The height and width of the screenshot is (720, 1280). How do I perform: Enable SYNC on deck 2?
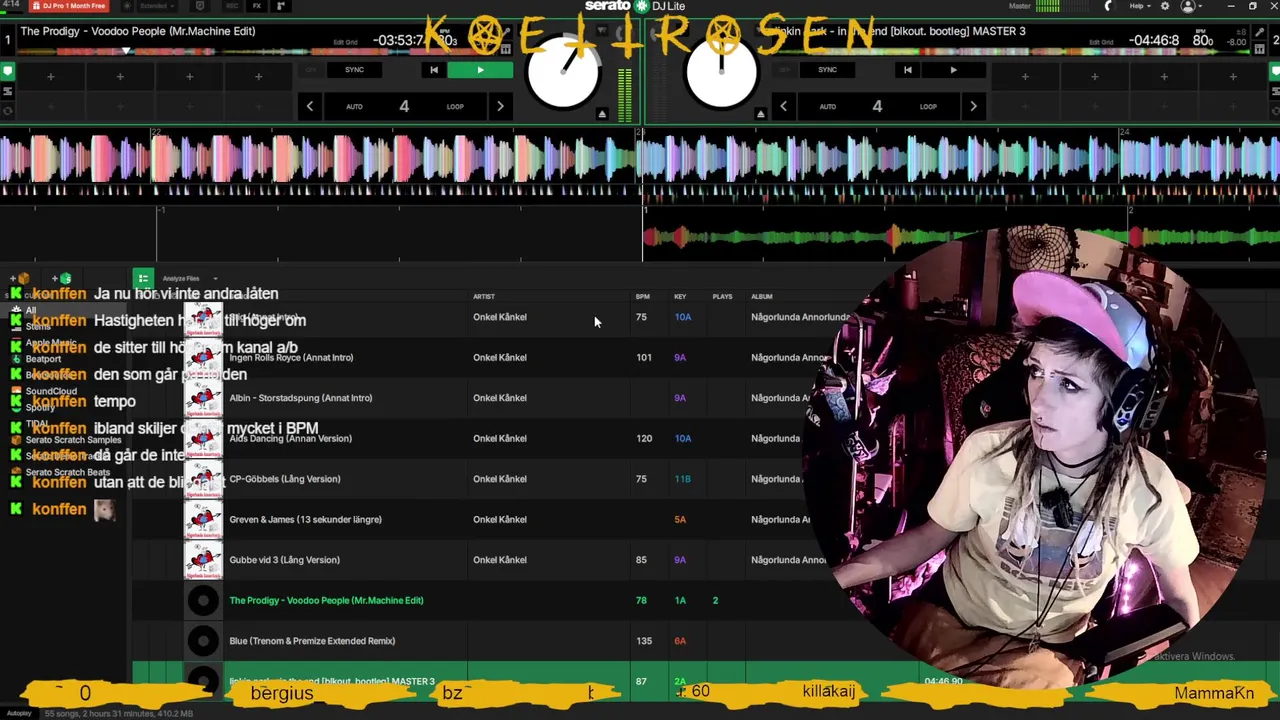(827, 70)
